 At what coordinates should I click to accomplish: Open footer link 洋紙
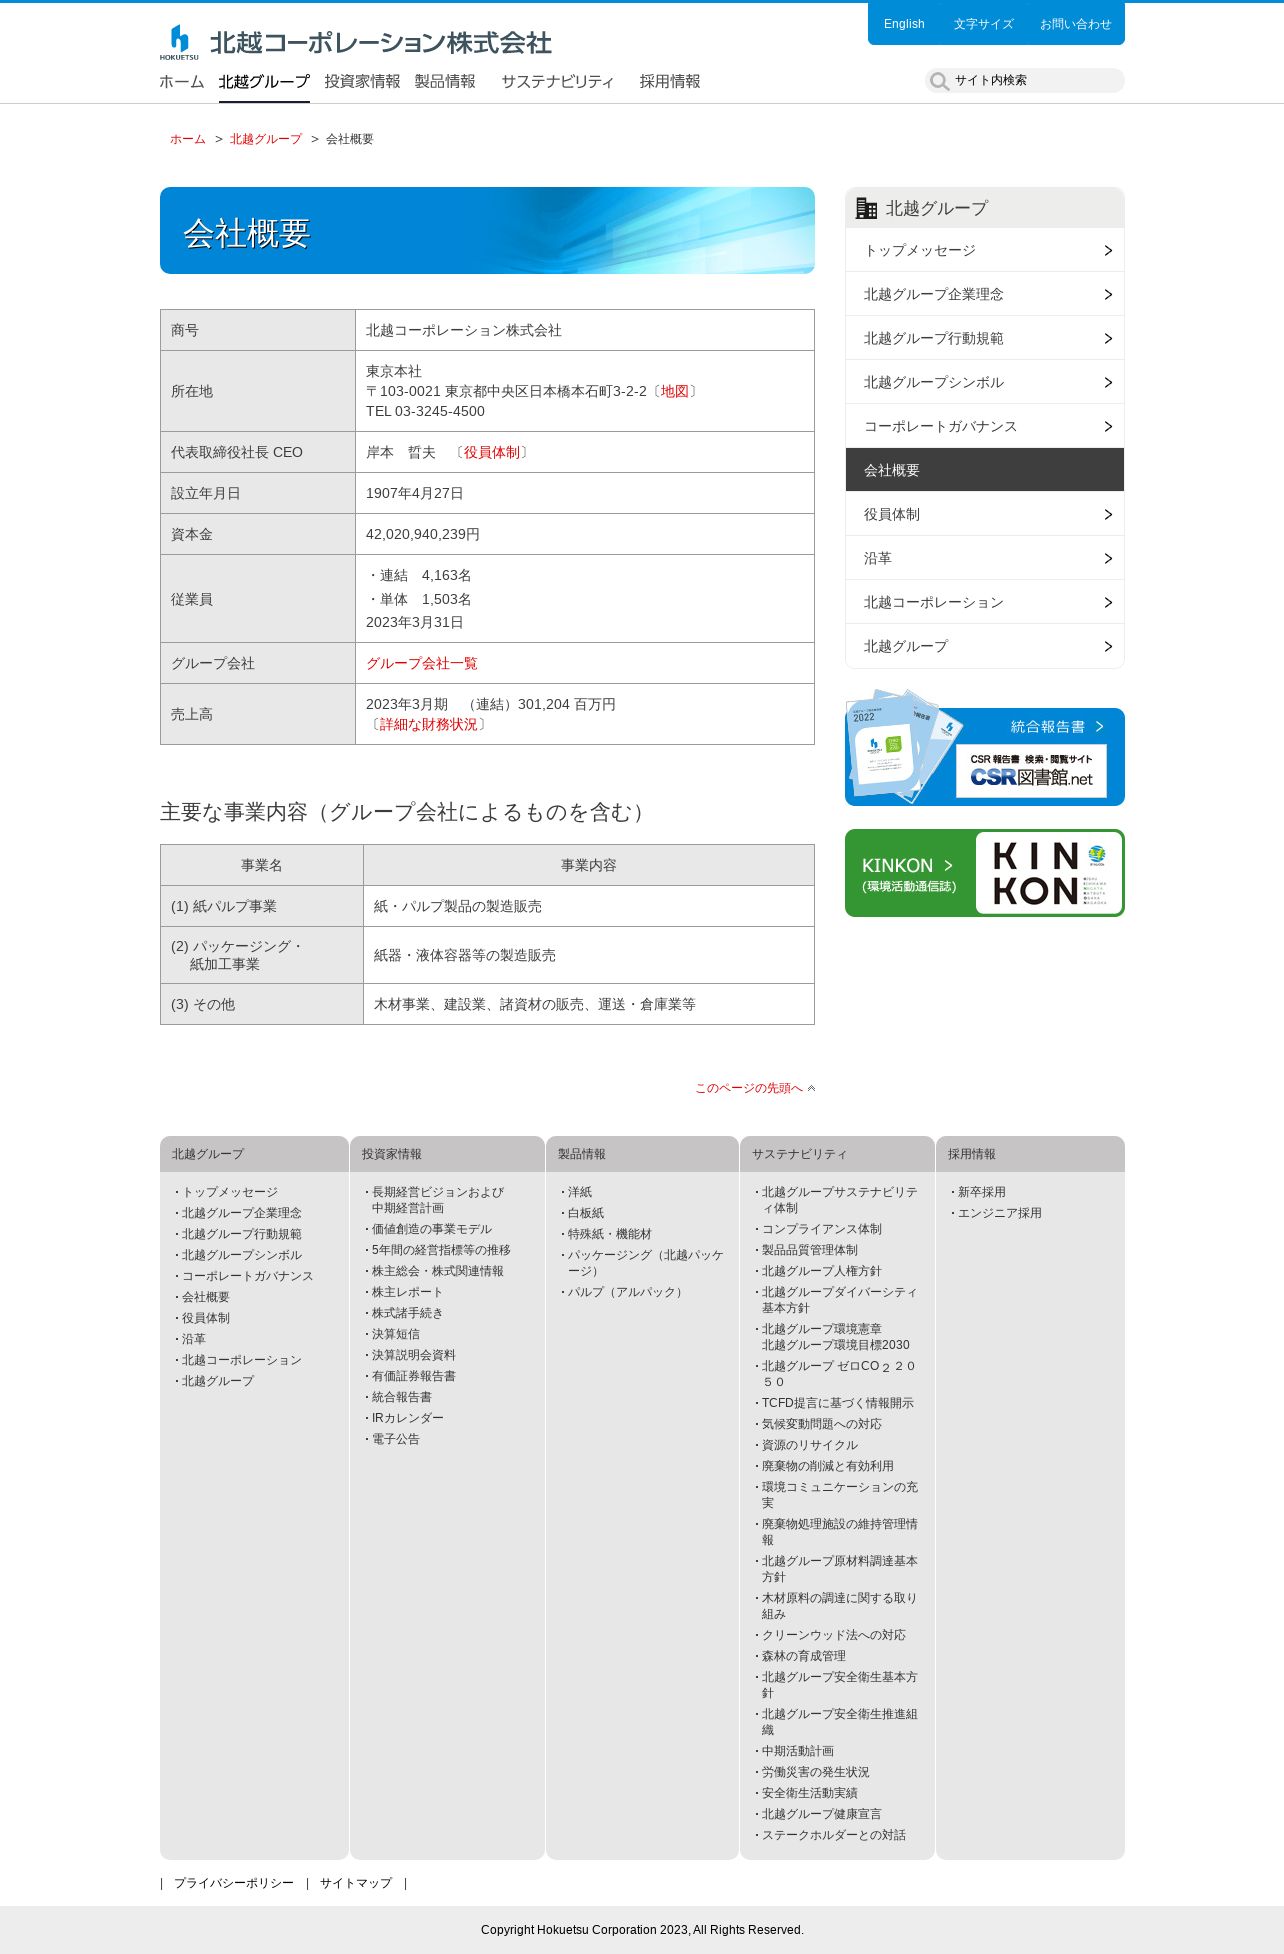pyautogui.click(x=579, y=1192)
